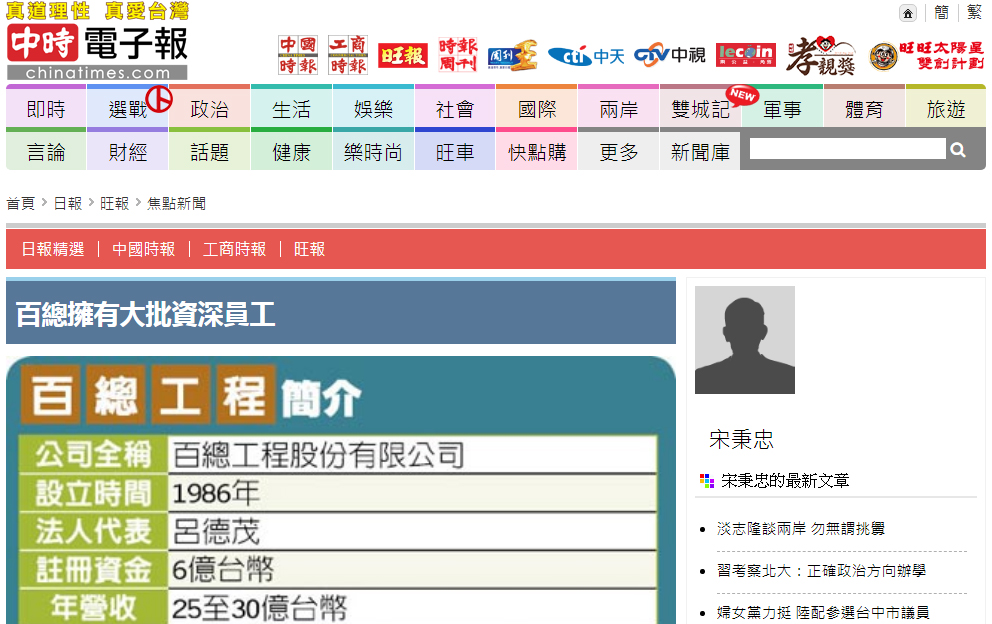This screenshot has height=624, width=992.
Task: Click the CTi 中天 logo
Action: pos(585,56)
